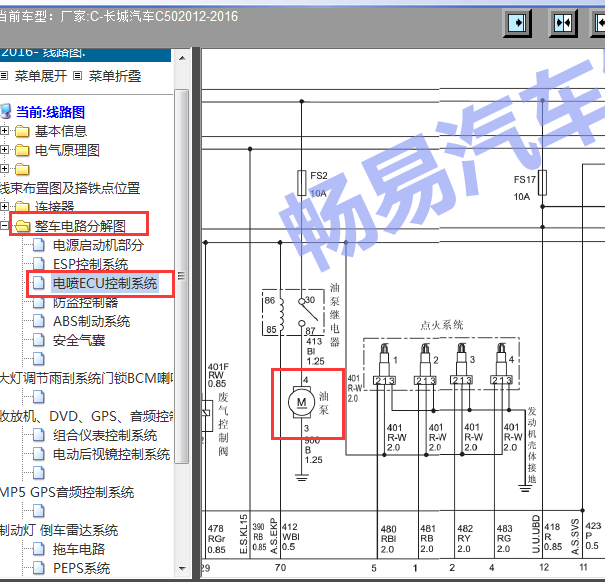Open 大灯调节雨刮系统门锁BCM entry
Viewport: 605px width, 582px height.
tap(86, 378)
